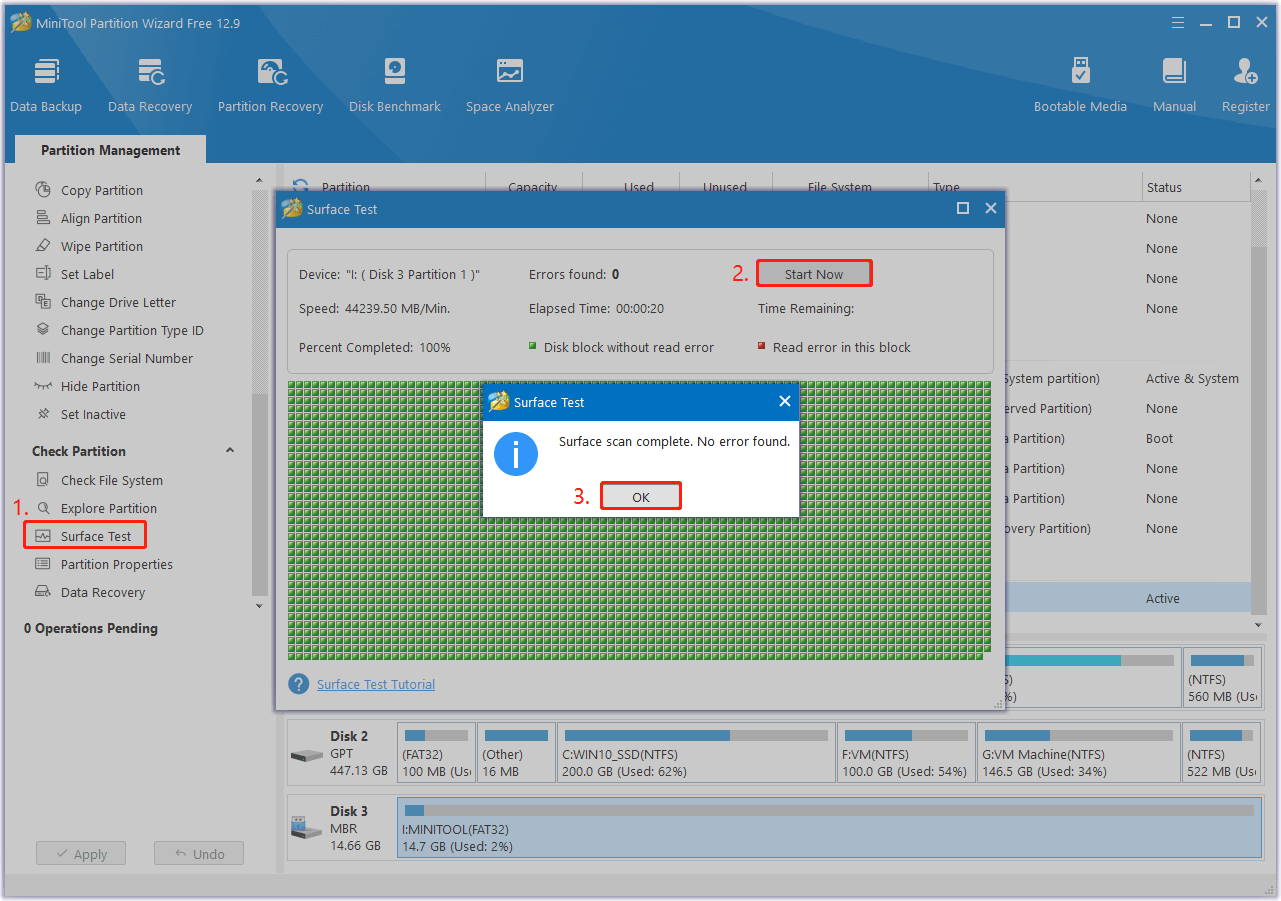Click the File System column header
This screenshot has width=1281, height=901.
coord(839,187)
